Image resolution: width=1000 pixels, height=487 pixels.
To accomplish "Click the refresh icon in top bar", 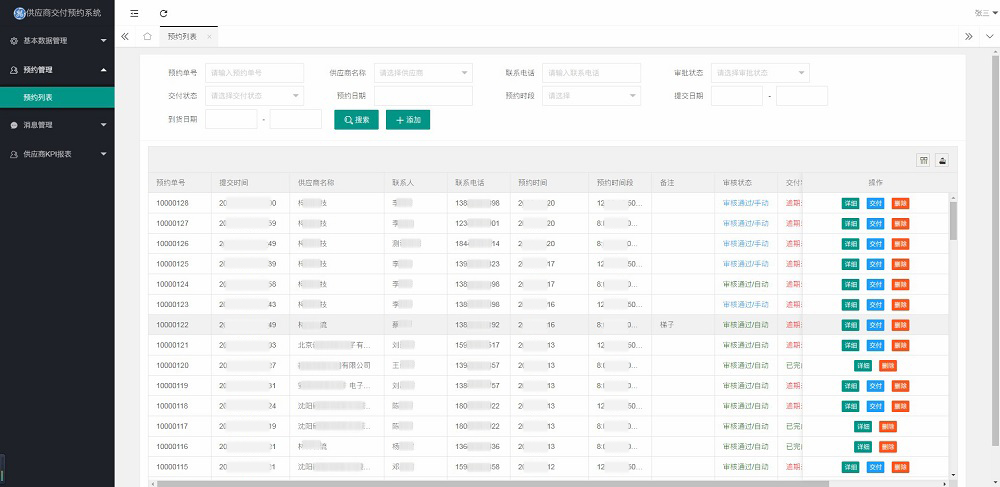I will tap(163, 13).
